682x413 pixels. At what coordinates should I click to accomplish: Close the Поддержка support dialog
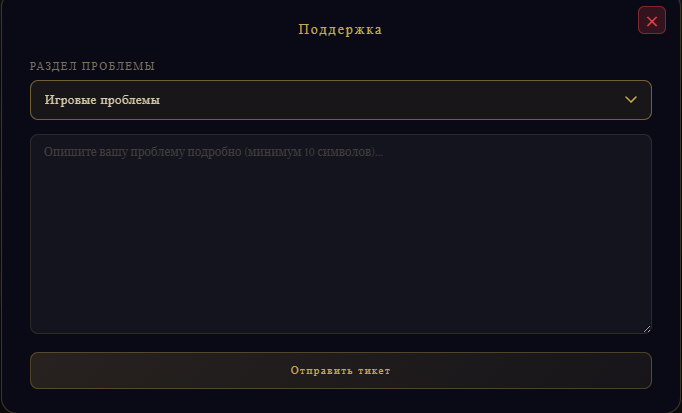652,20
